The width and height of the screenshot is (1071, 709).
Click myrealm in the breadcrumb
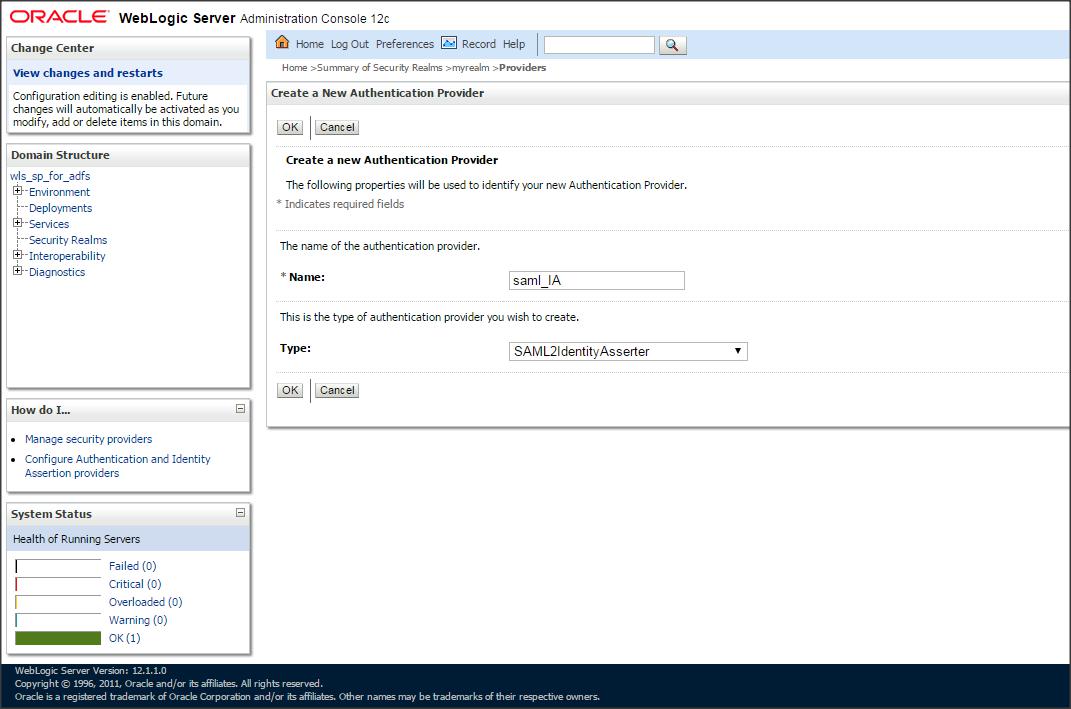pyautogui.click(x=471, y=68)
